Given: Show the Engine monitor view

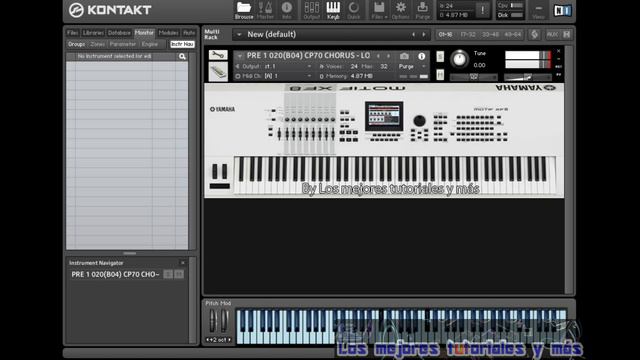Looking at the screenshot, I should pos(149,44).
